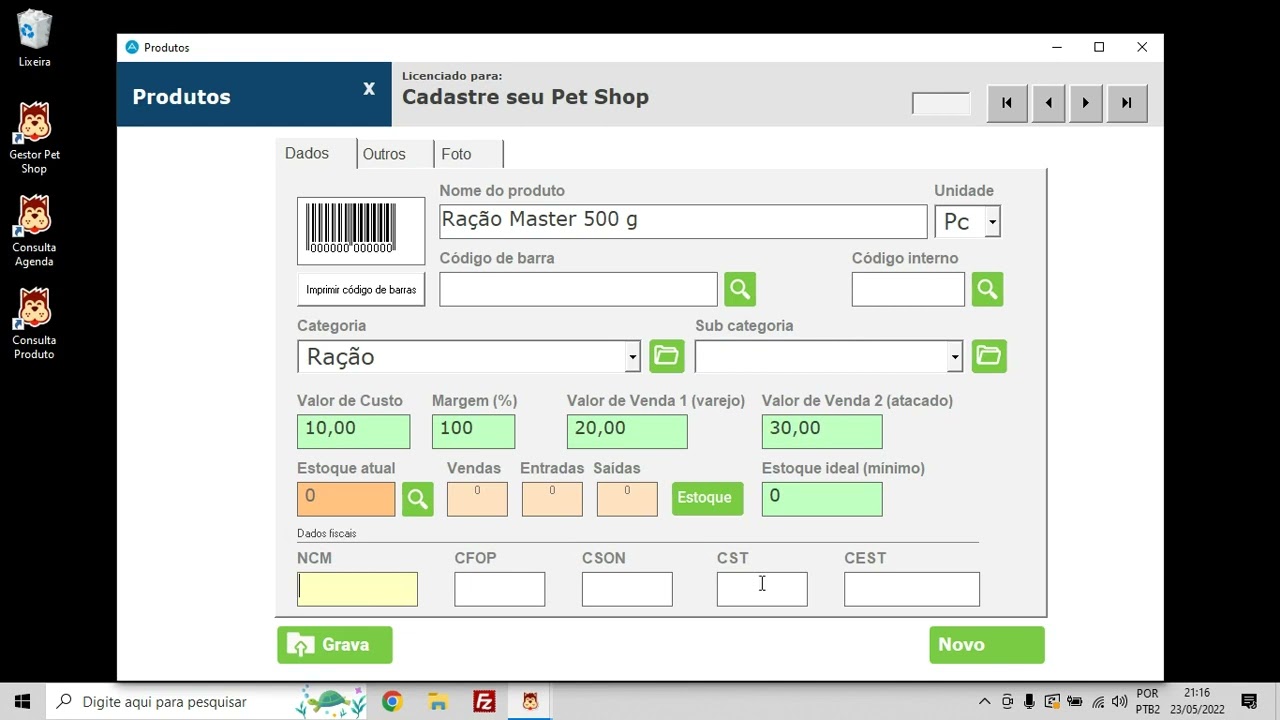The image size is (1280, 720).
Task: Open the Wi-Fi network tray icon
Action: (1098, 702)
